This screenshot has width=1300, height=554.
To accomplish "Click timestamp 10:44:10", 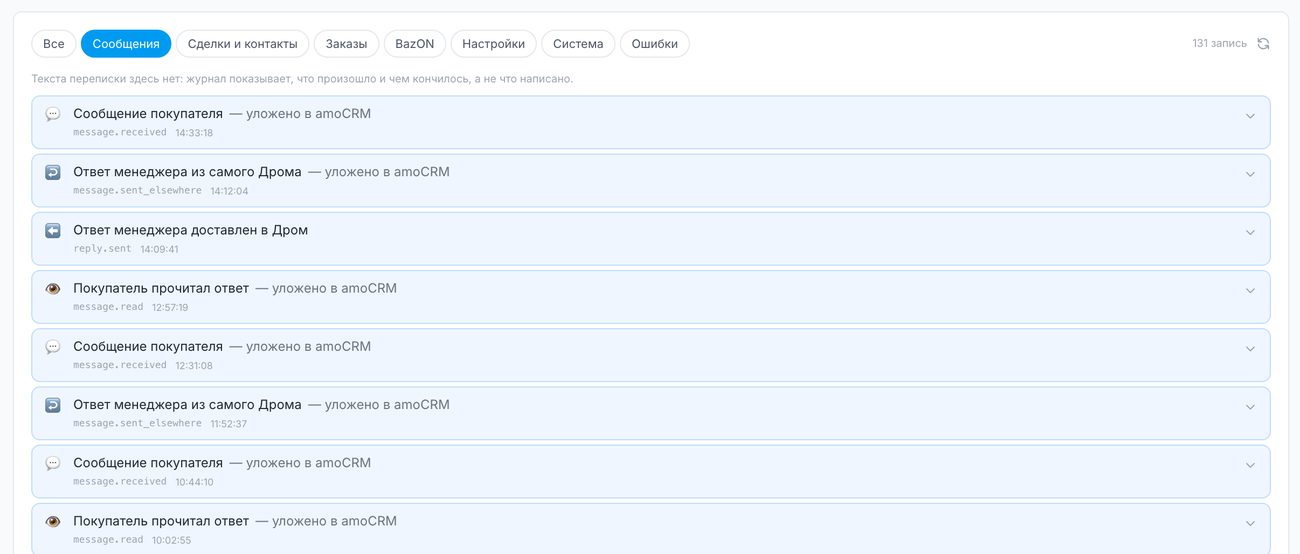I will [194, 482].
